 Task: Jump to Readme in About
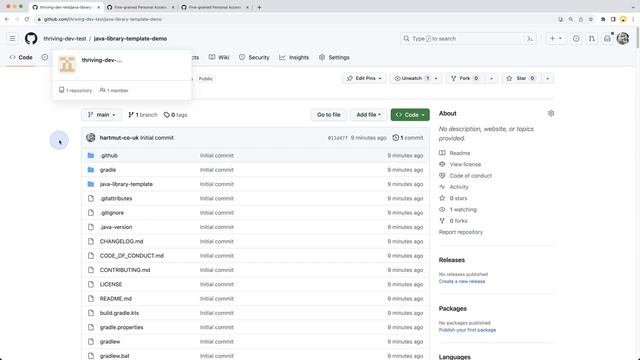455,153
